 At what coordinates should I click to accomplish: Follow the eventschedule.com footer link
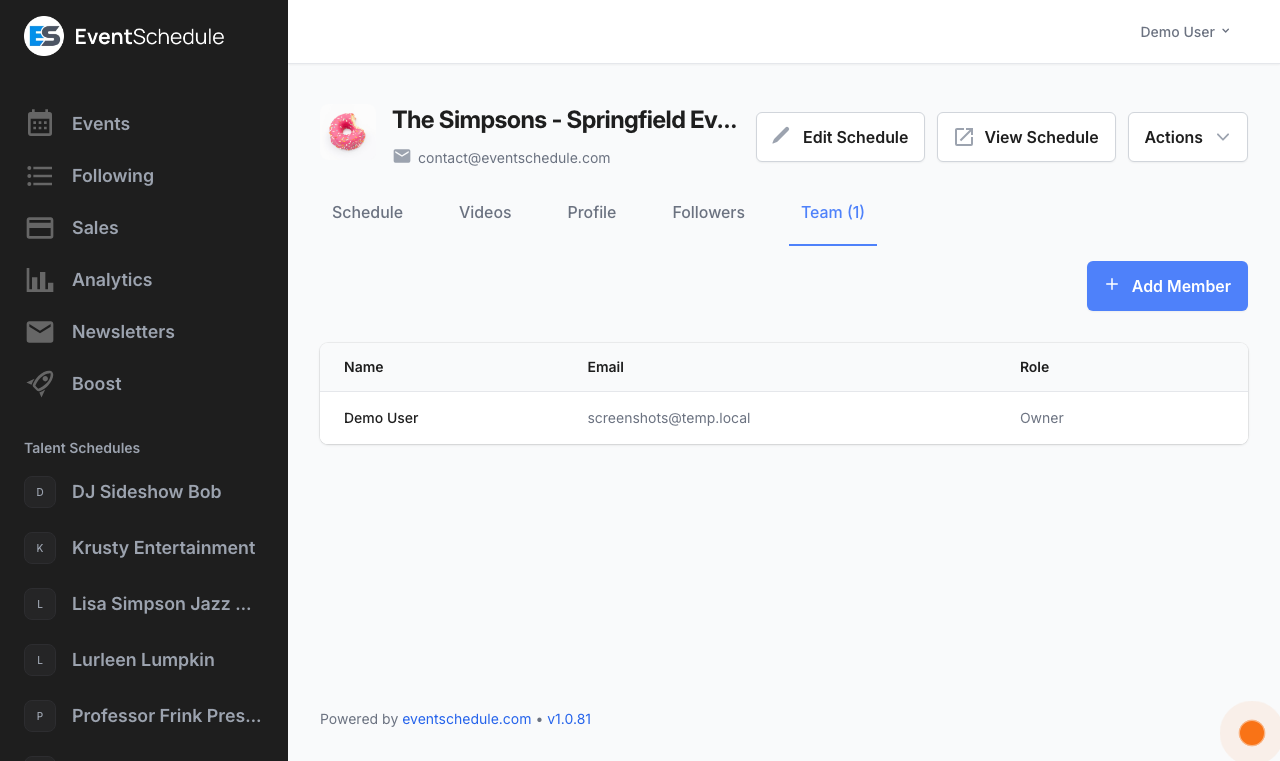[466, 719]
